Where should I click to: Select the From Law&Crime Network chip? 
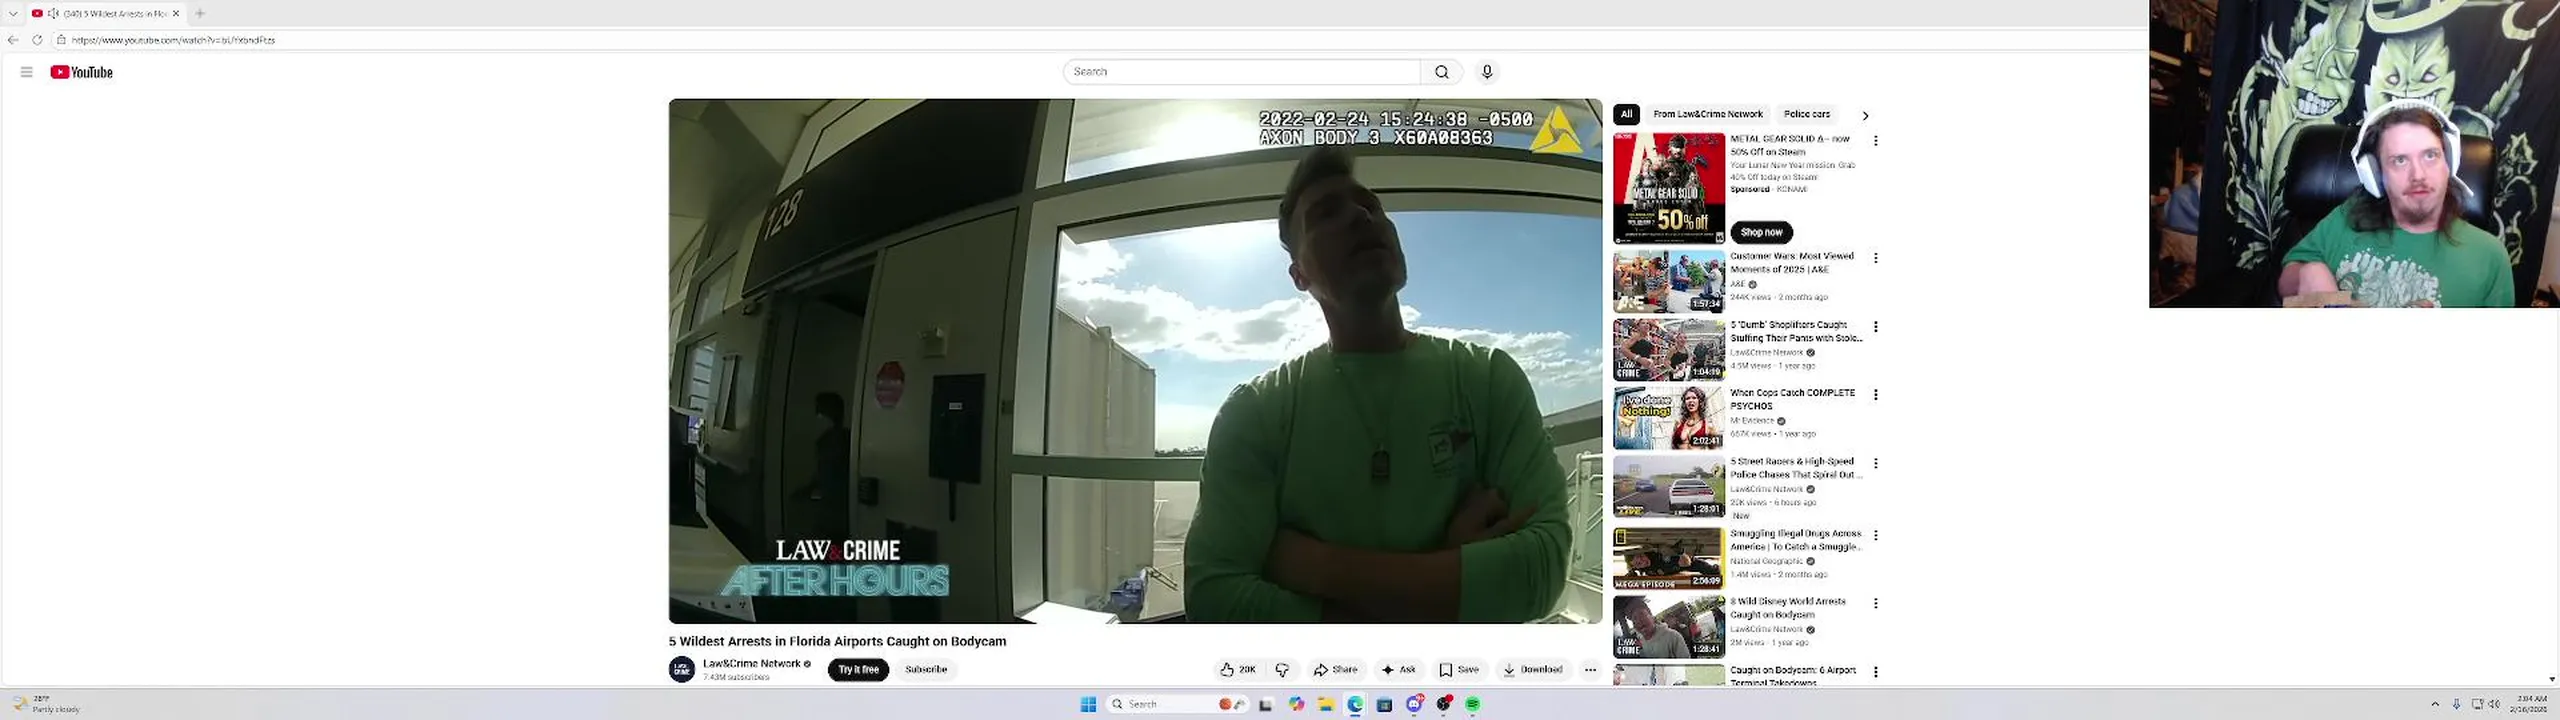[x=1708, y=114]
